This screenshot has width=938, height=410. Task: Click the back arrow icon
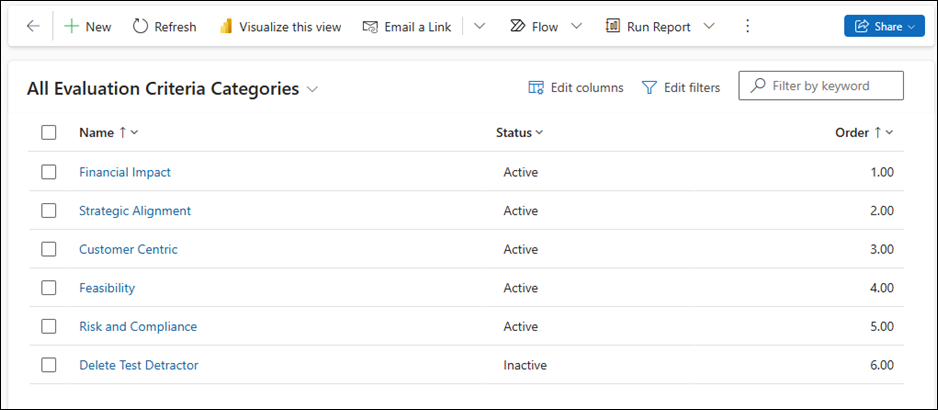click(x=33, y=27)
